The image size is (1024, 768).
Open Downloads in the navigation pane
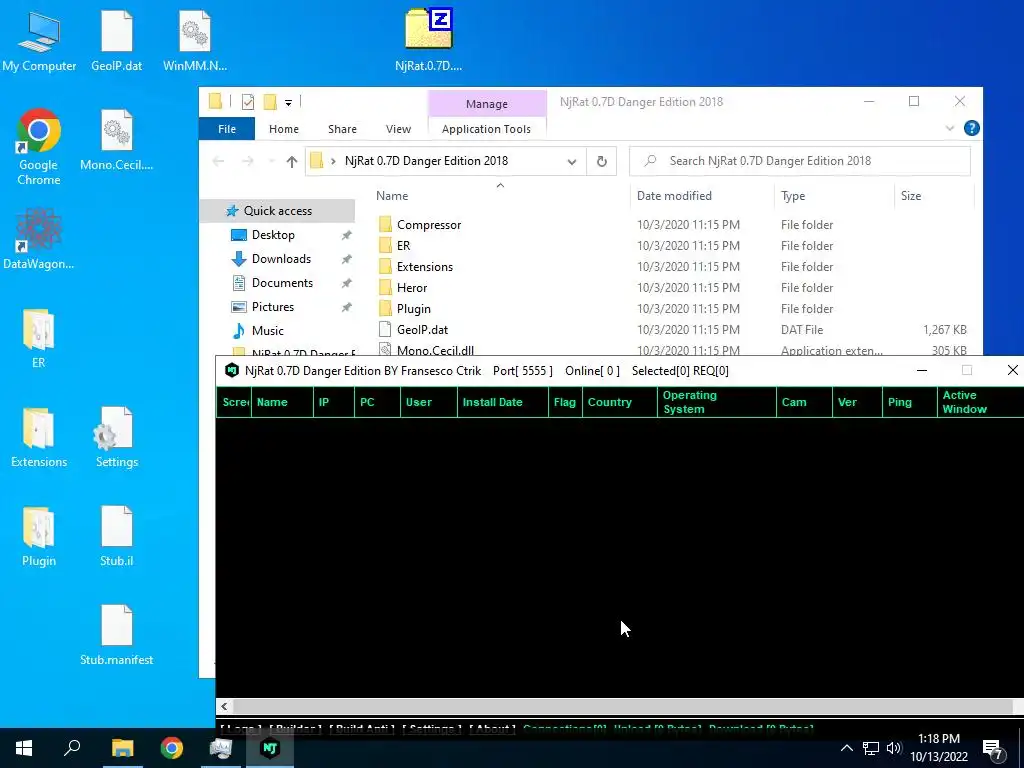[281, 259]
